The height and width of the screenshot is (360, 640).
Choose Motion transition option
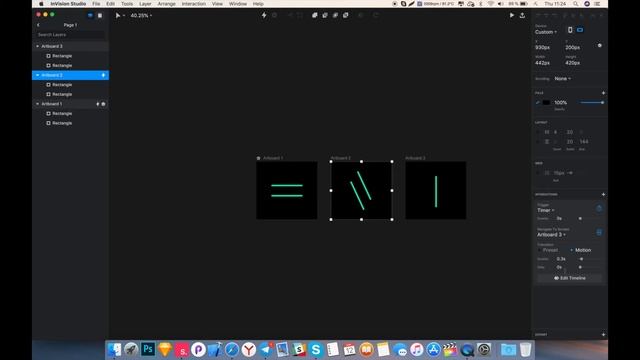pos(580,250)
